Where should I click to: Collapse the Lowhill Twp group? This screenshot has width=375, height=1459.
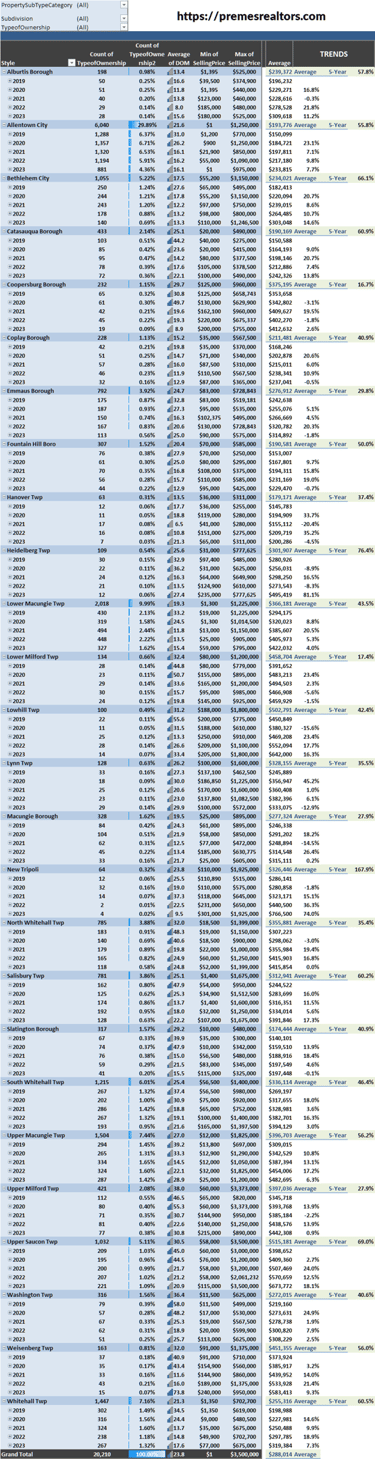[3, 709]
